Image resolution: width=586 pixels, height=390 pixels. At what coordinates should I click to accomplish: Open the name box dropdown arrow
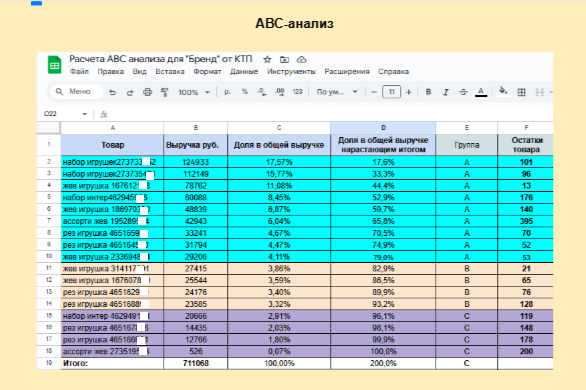[84, 114]
